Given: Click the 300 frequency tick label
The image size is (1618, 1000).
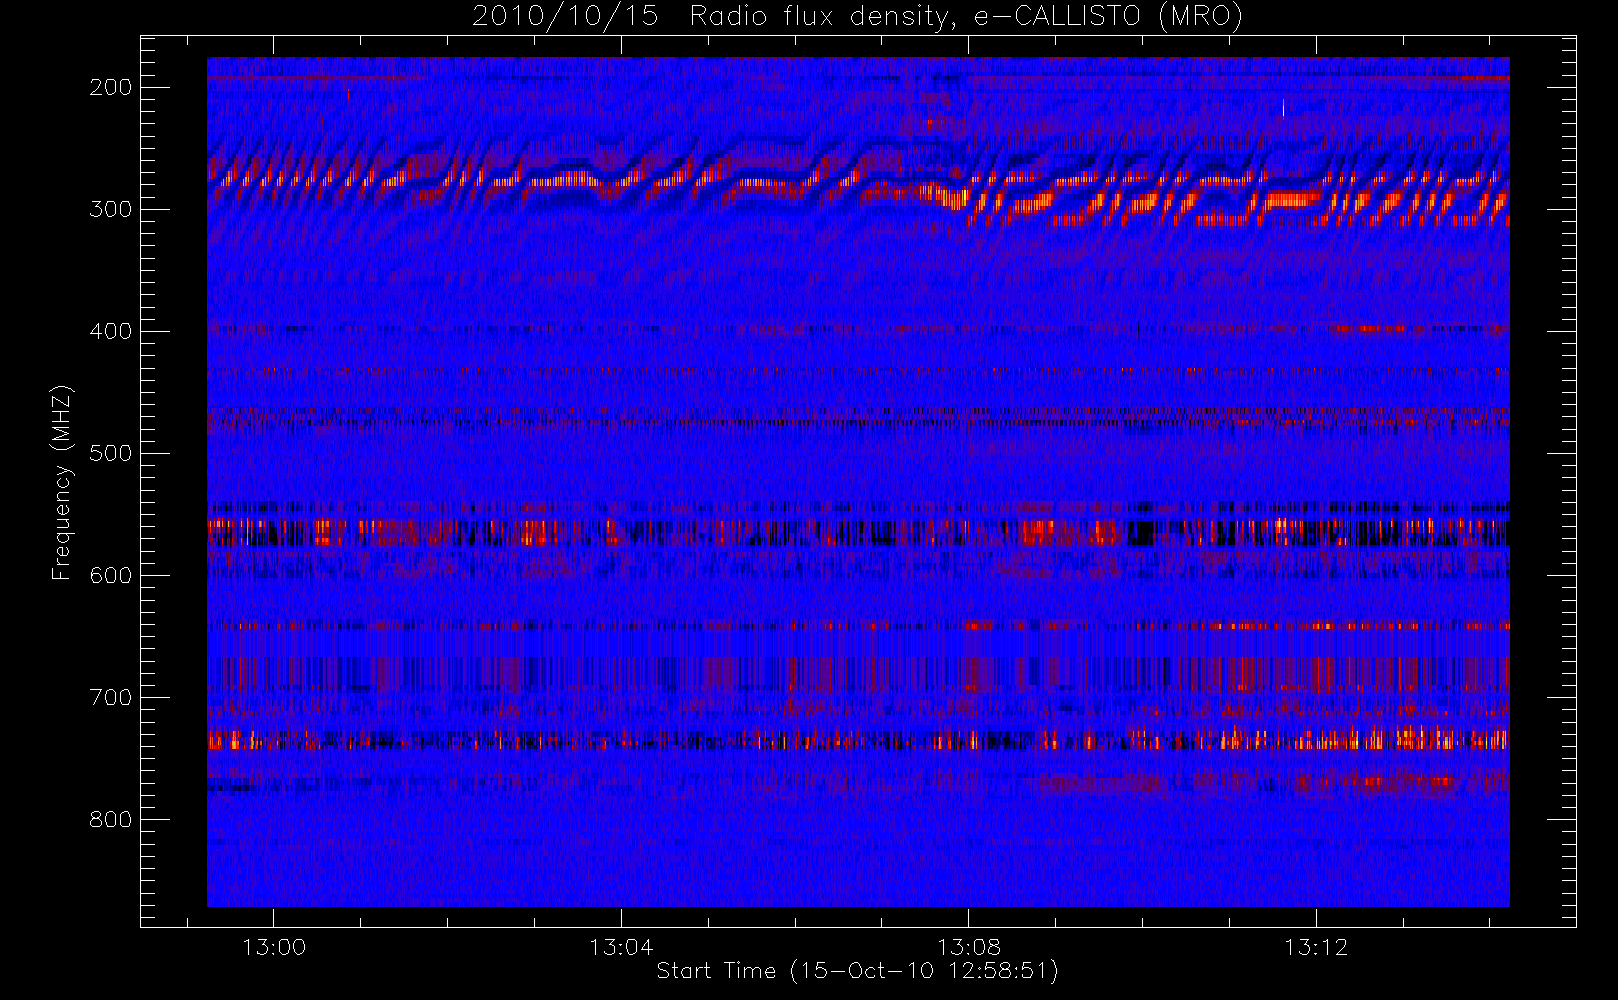Looking at the screenshot, I should pyautogui.click(x=111, y=209).
